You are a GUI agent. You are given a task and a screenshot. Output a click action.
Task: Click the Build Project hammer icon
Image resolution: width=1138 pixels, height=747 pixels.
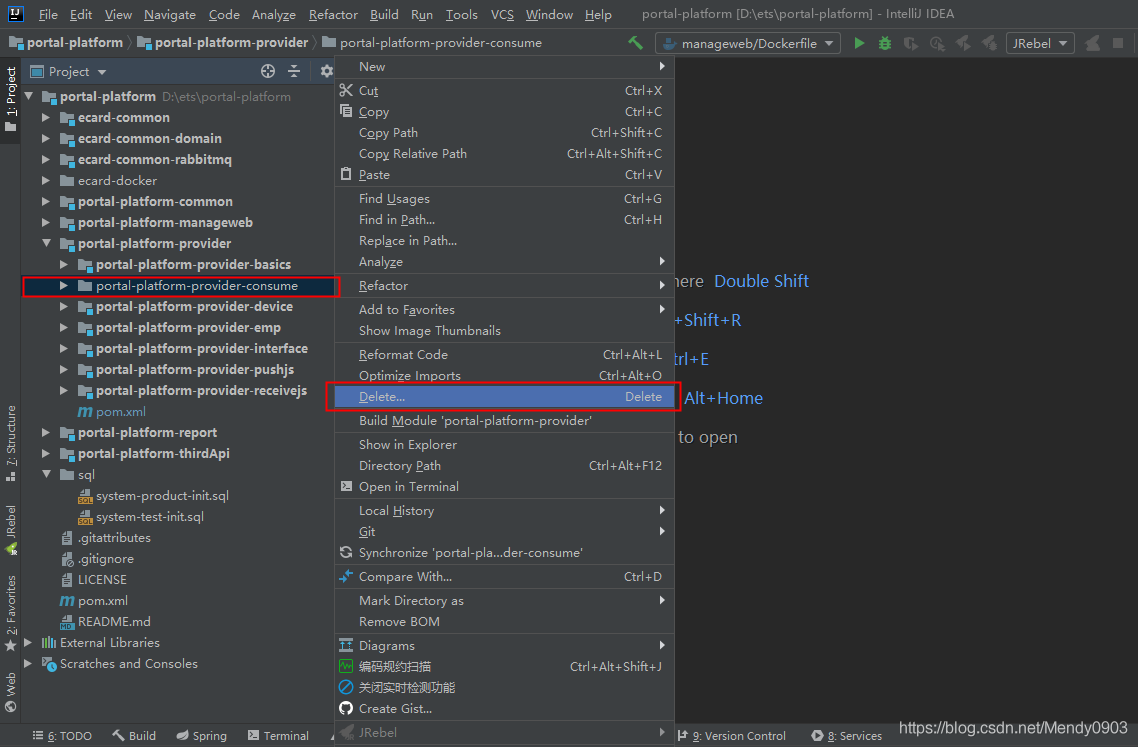coord(636,43)
